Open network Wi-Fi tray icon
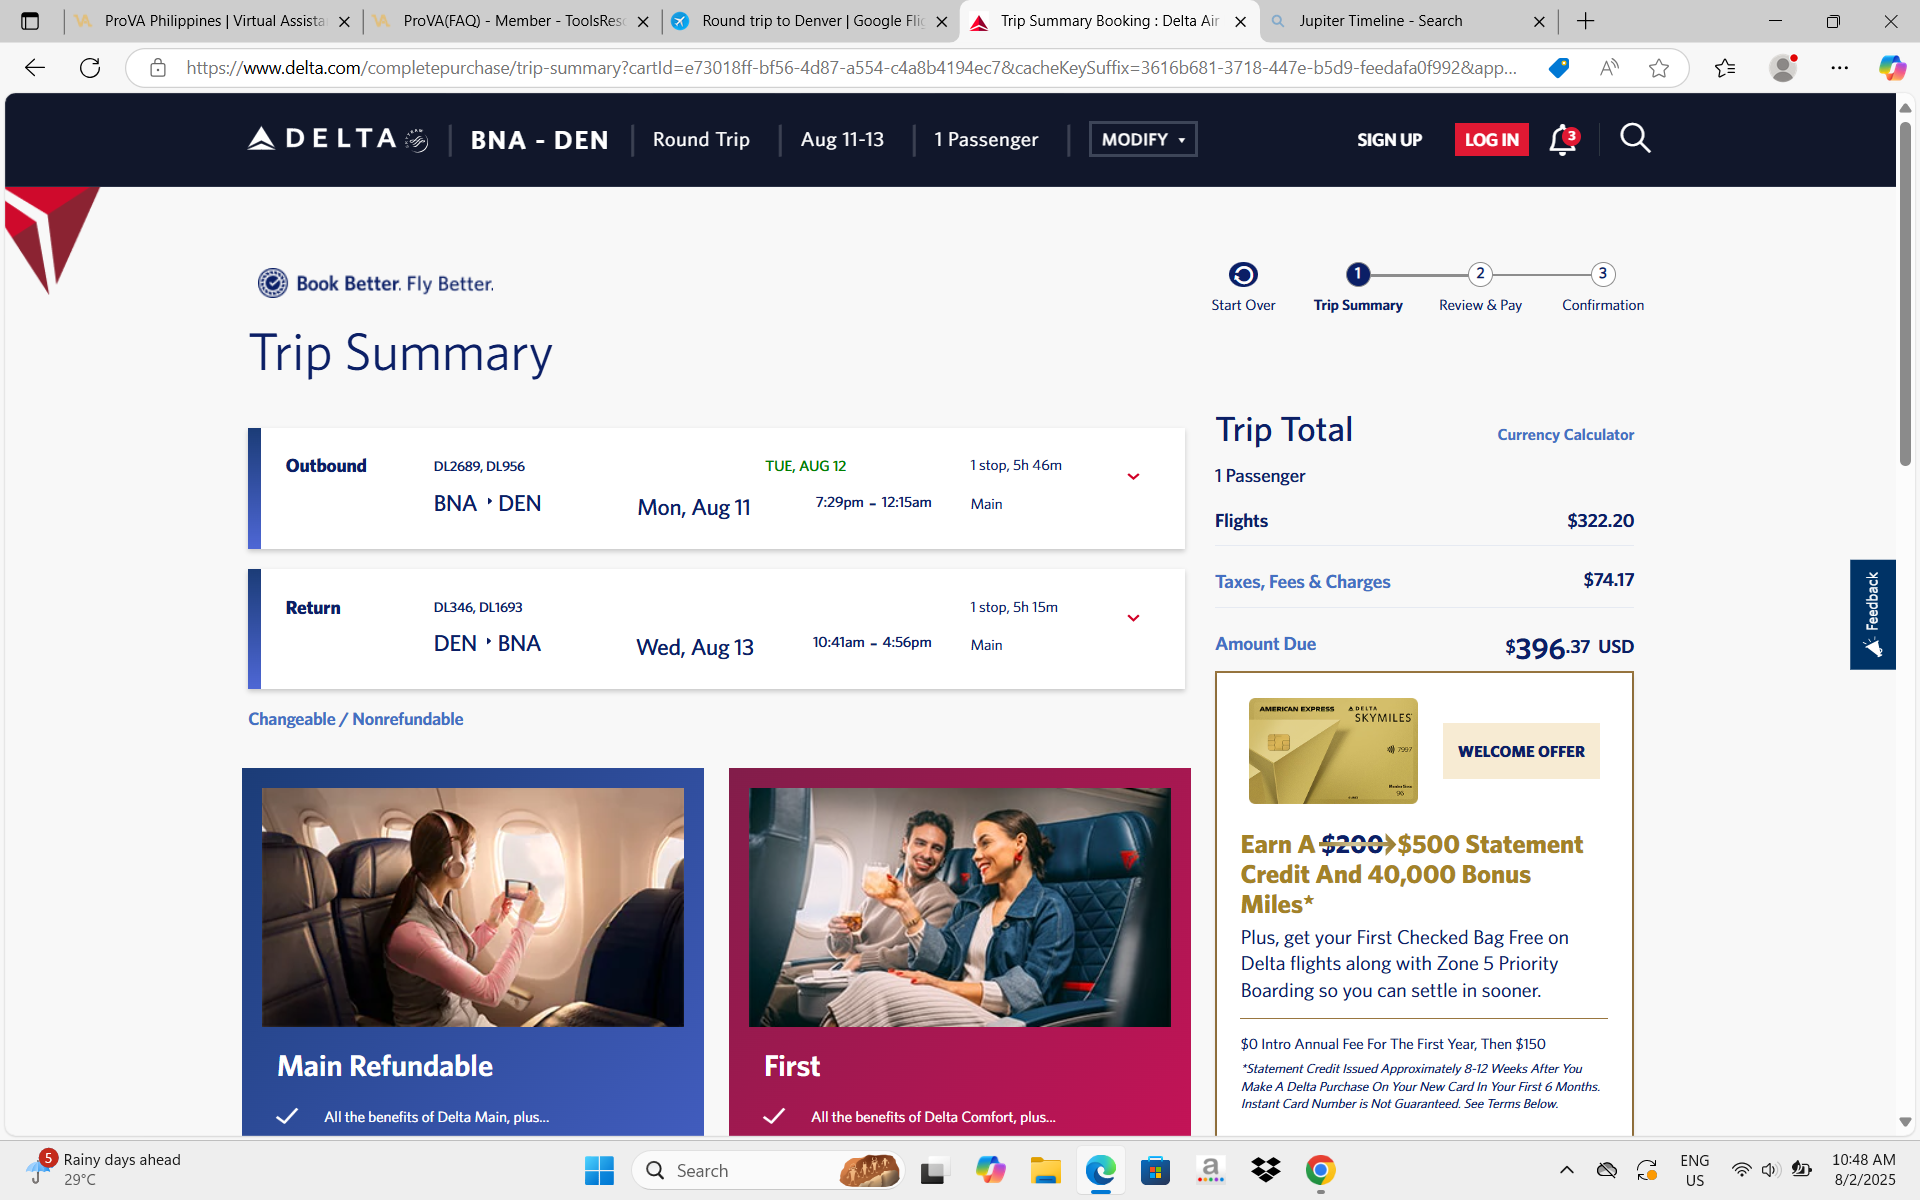The image size is (1920, 1200). point(1741,1170)
